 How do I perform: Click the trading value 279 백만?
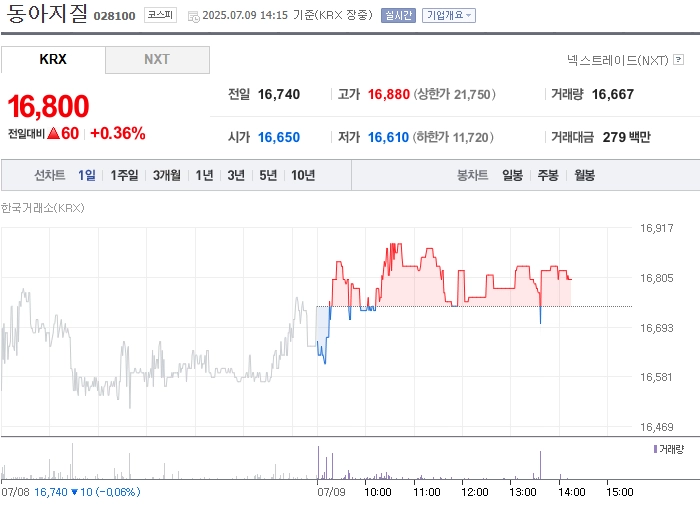coord(626,137)
